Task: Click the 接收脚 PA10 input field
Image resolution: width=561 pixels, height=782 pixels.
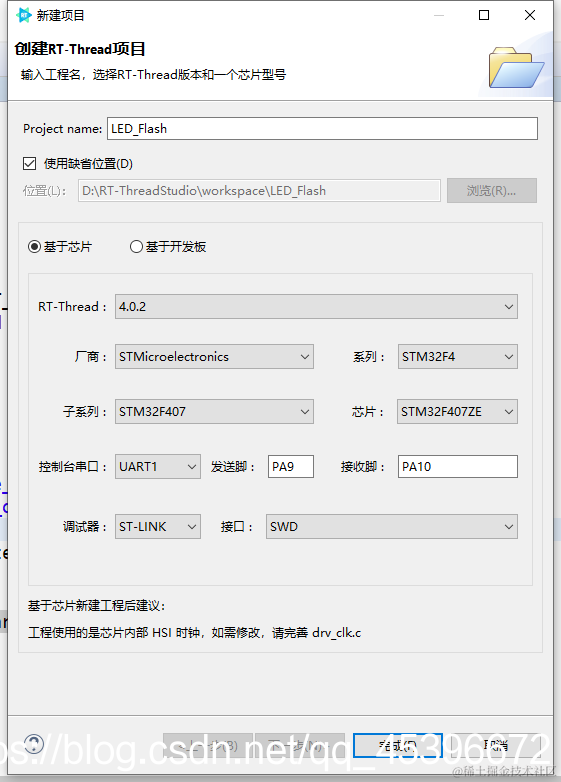Action: 458,466
